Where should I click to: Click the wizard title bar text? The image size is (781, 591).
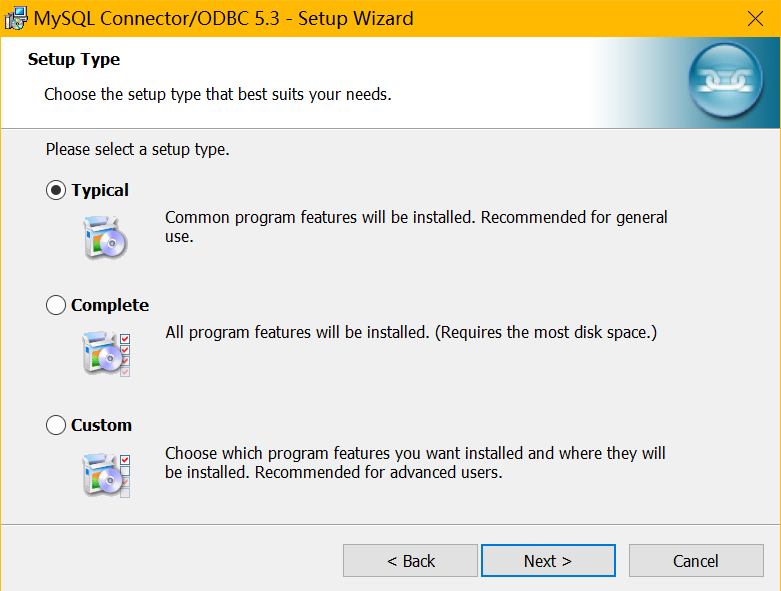(x=224, y=18)
